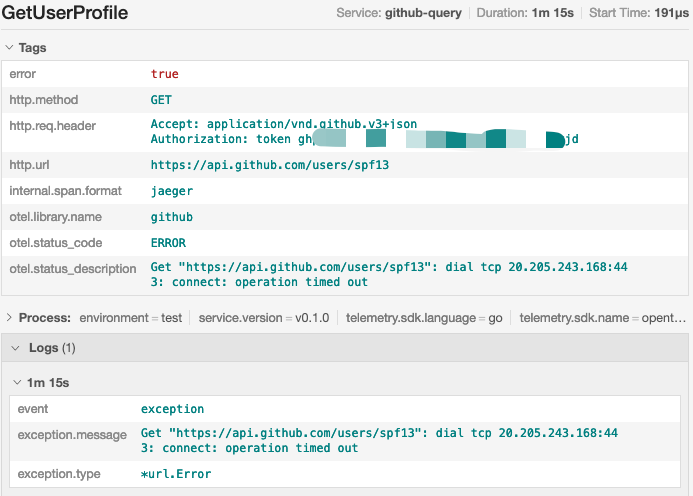Select the http.req.header Accept value
The width and height of the screenshot is (693, 496).
click(283, 124)
